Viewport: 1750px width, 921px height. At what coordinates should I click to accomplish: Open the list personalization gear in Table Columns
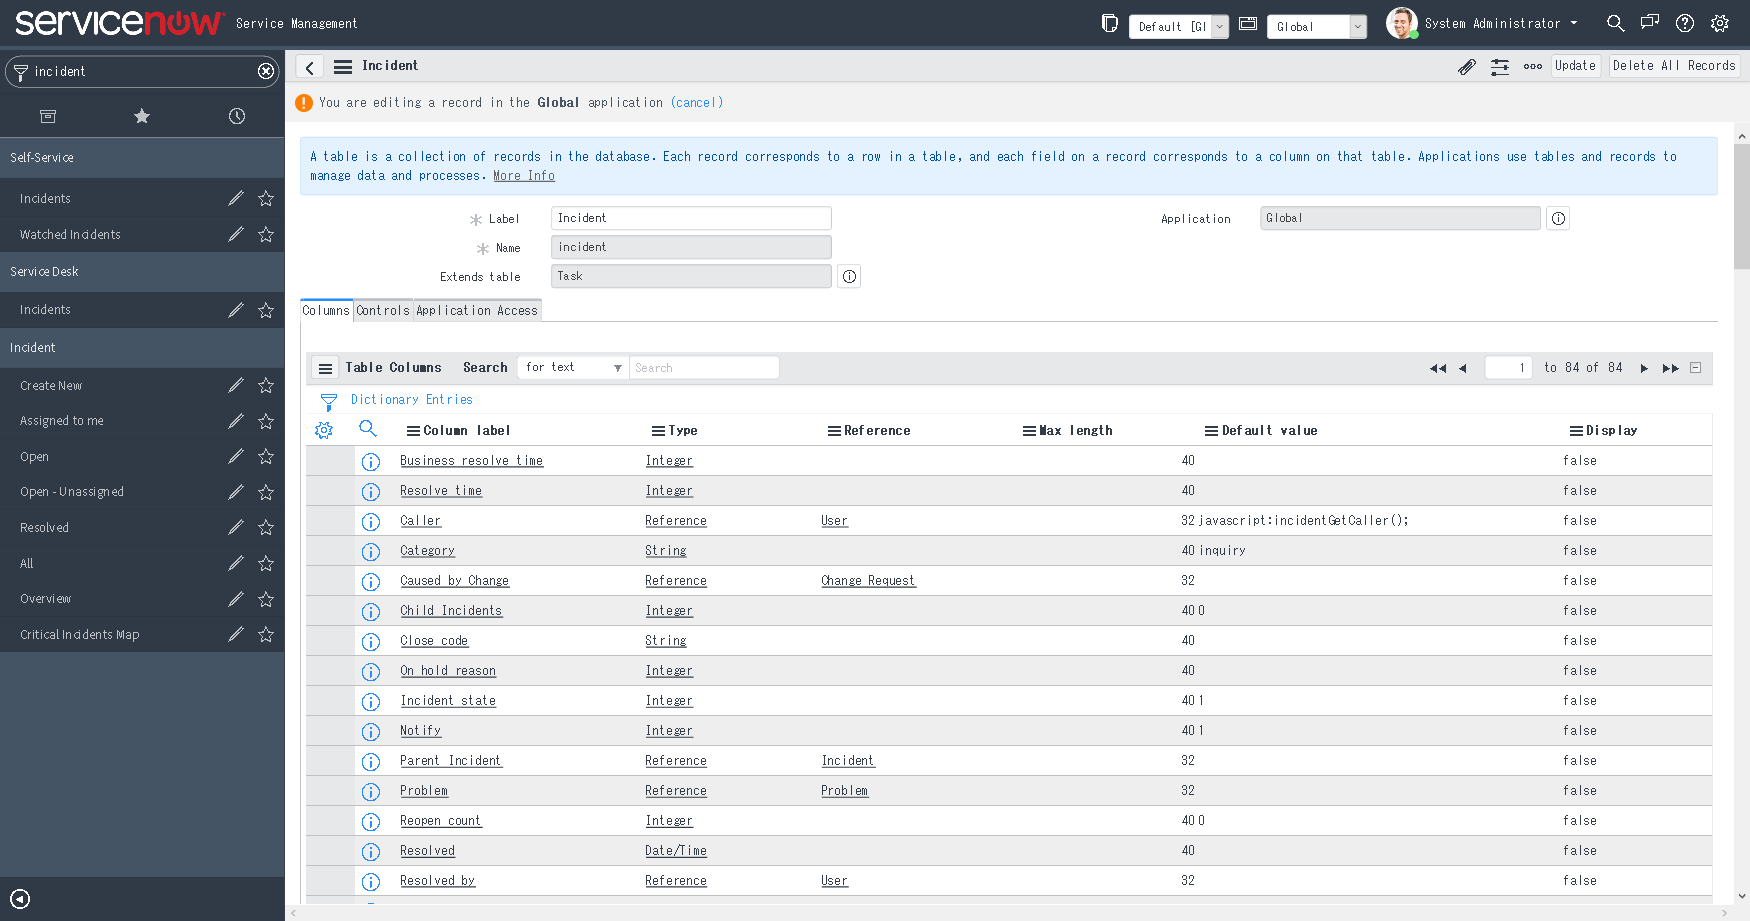(x=323, y=429)
